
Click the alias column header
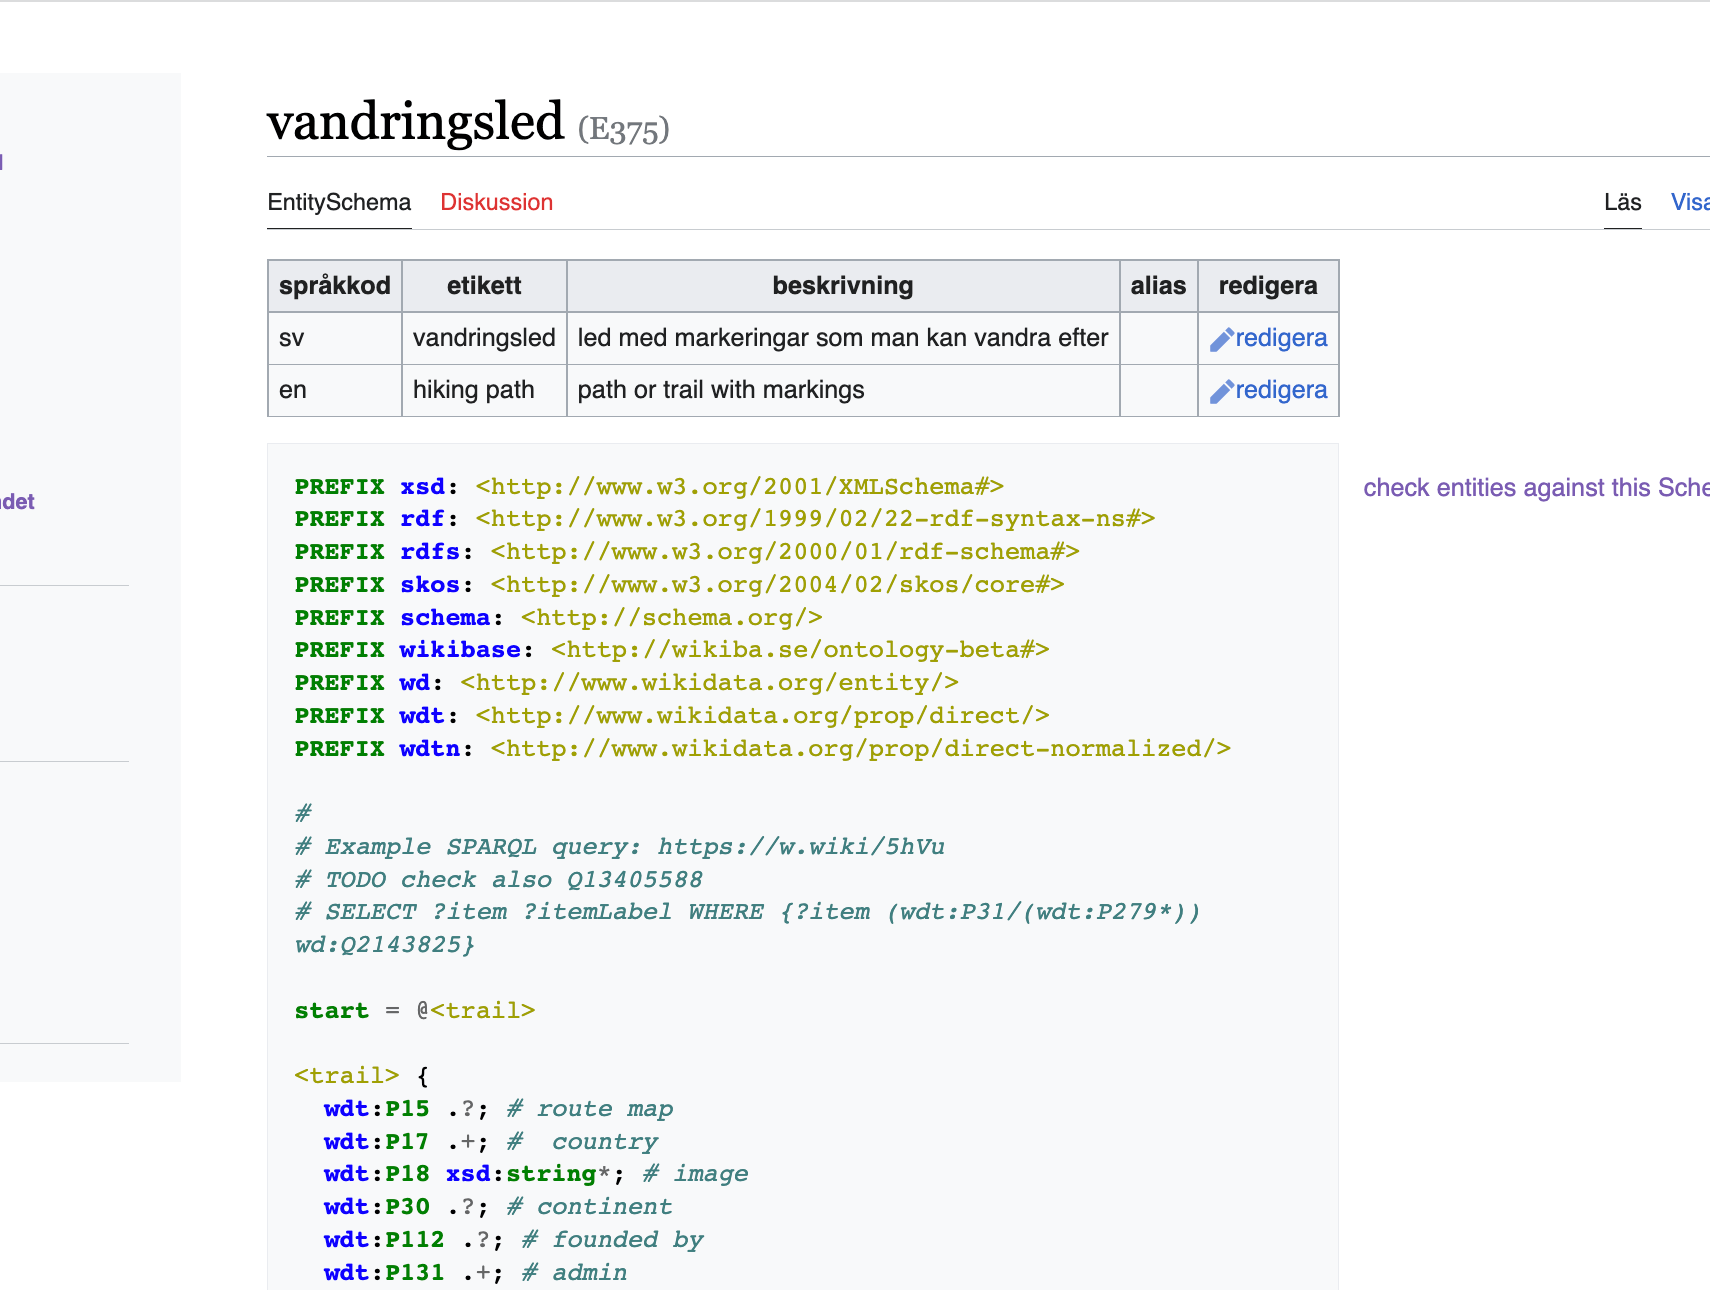(1157, 286)
